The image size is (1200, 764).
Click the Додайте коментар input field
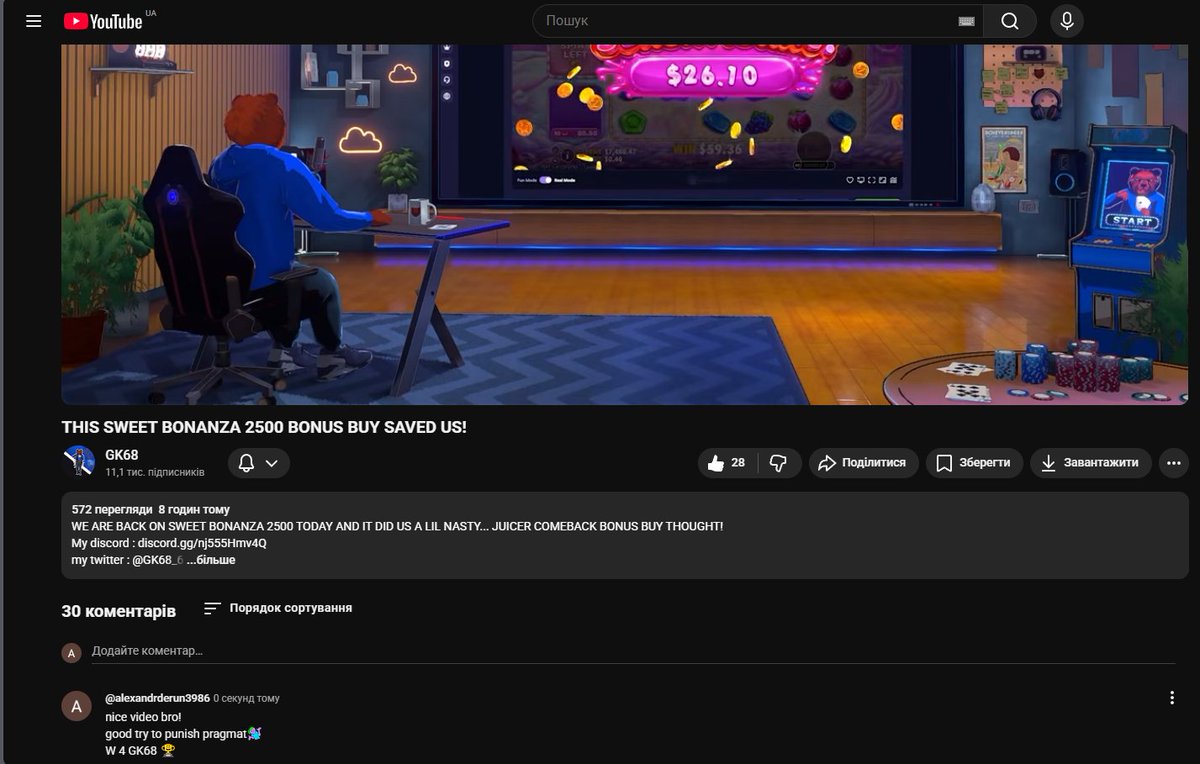633,651
